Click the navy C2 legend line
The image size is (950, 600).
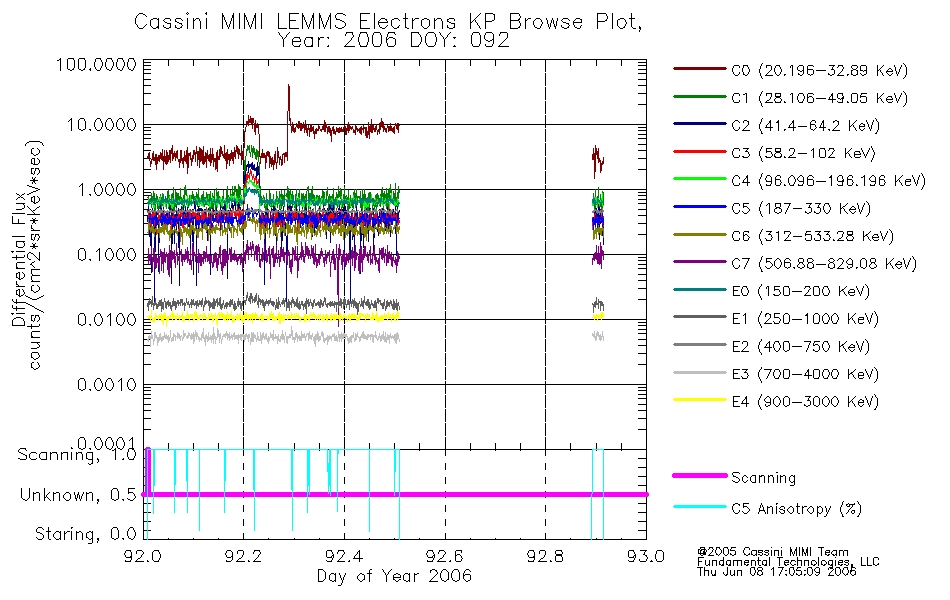[x=699, y=124]
